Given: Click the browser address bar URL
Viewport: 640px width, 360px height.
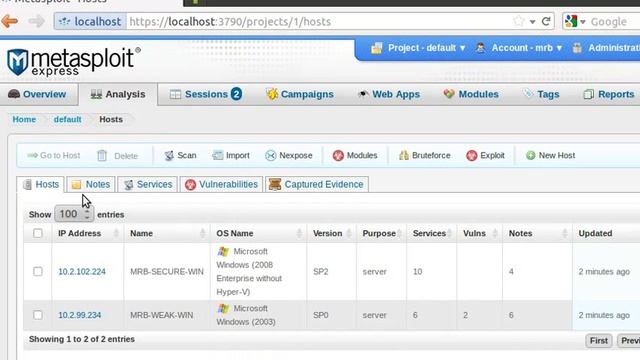Looking at the screenshot, I should click(x=230, y=22).
